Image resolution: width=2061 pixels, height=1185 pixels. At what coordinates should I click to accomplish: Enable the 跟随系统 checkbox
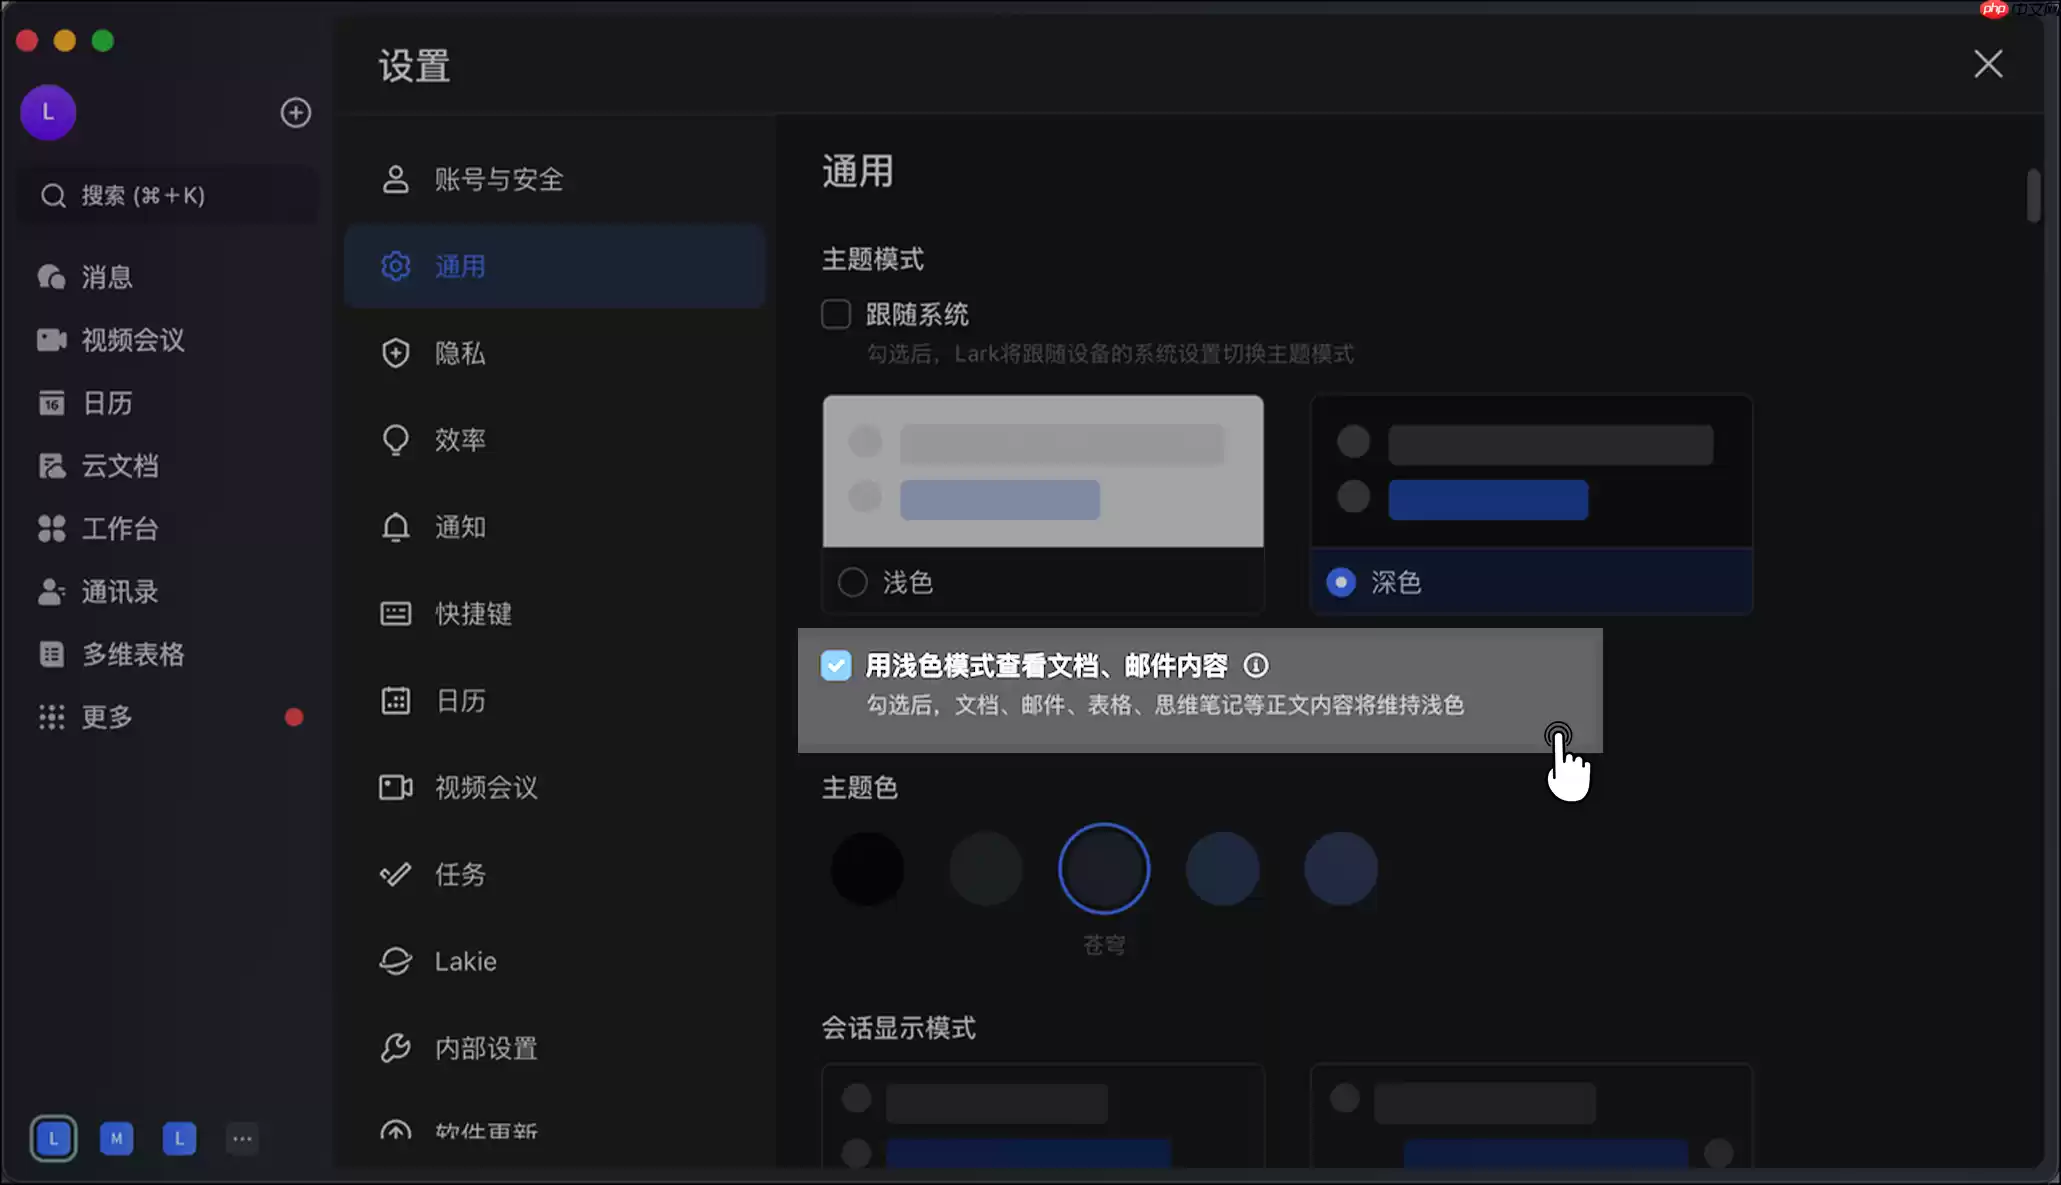point(835,313)
